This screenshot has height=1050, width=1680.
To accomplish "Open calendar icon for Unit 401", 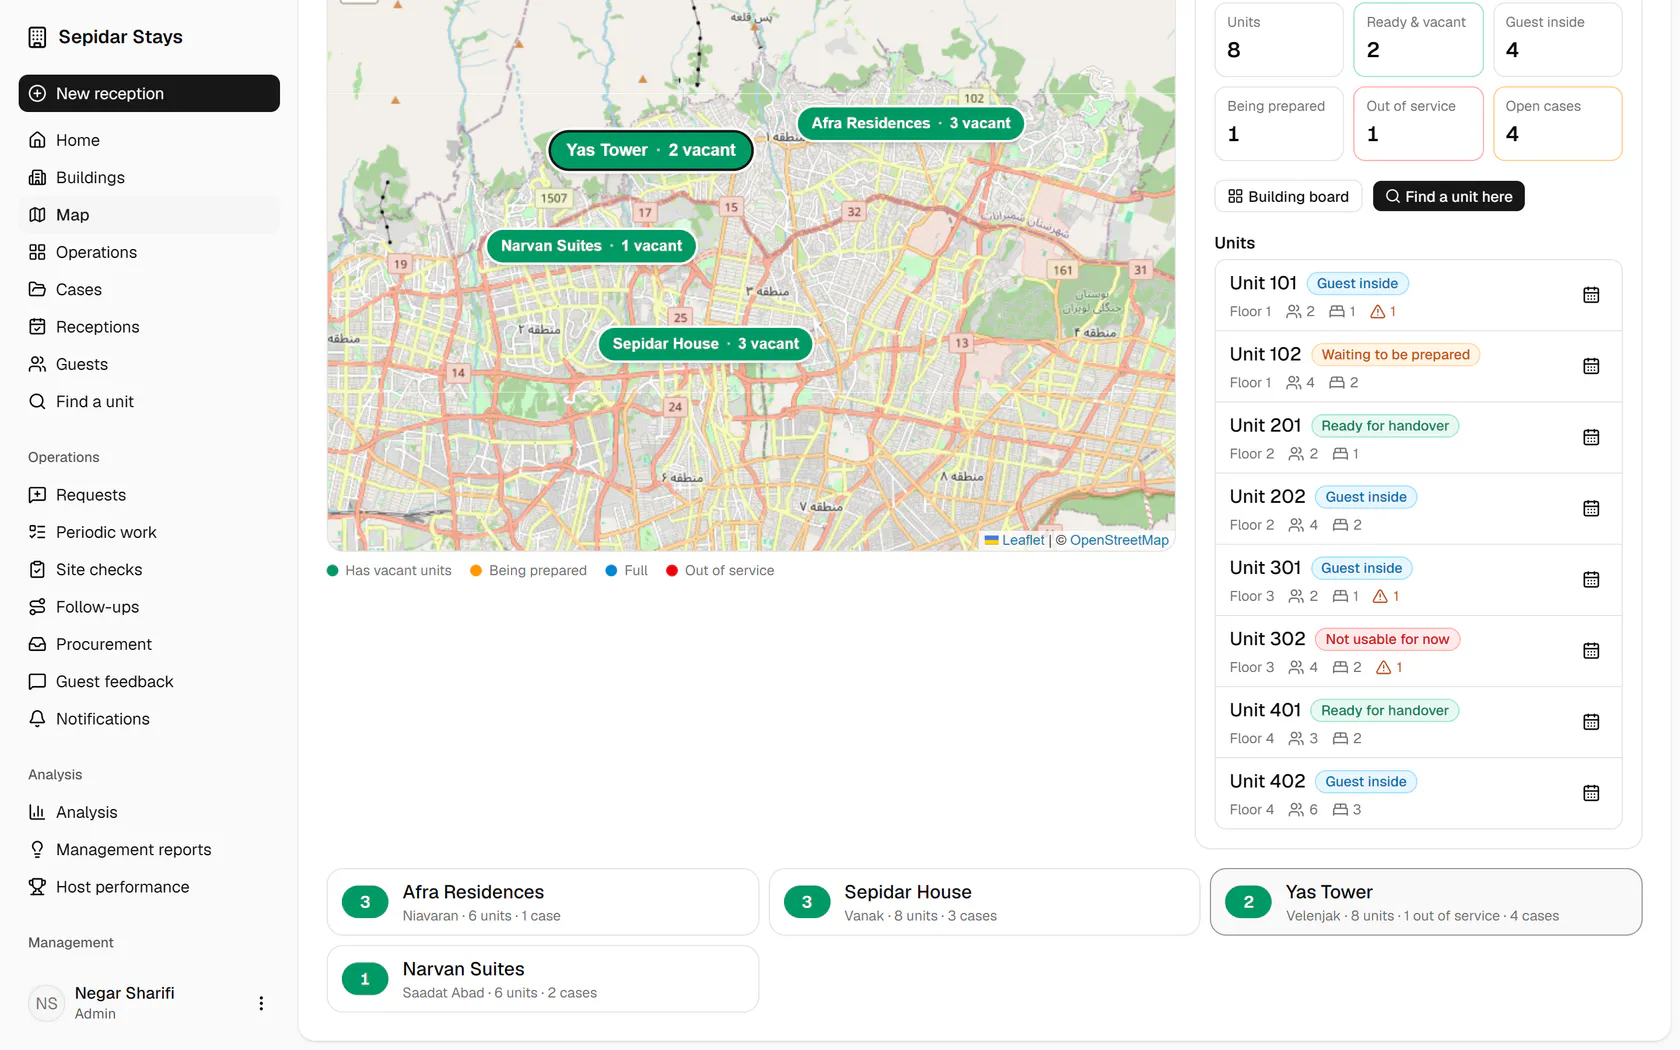I will (1591, 721).
